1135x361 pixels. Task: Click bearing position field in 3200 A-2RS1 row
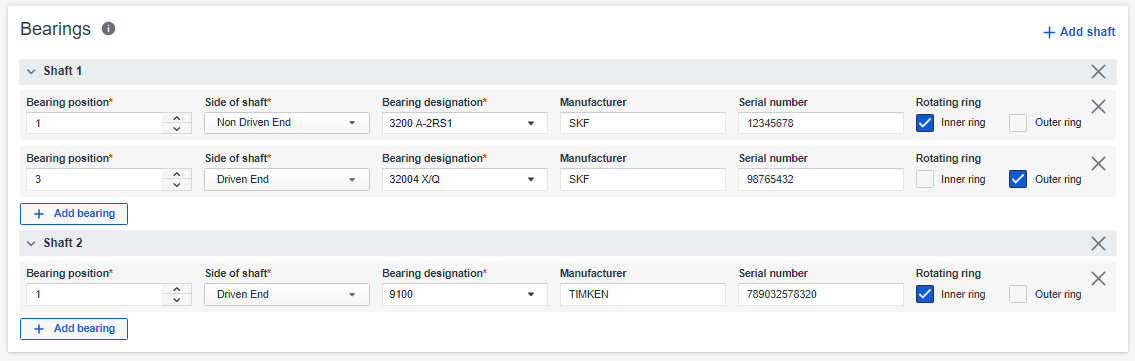tap(95, 123)
